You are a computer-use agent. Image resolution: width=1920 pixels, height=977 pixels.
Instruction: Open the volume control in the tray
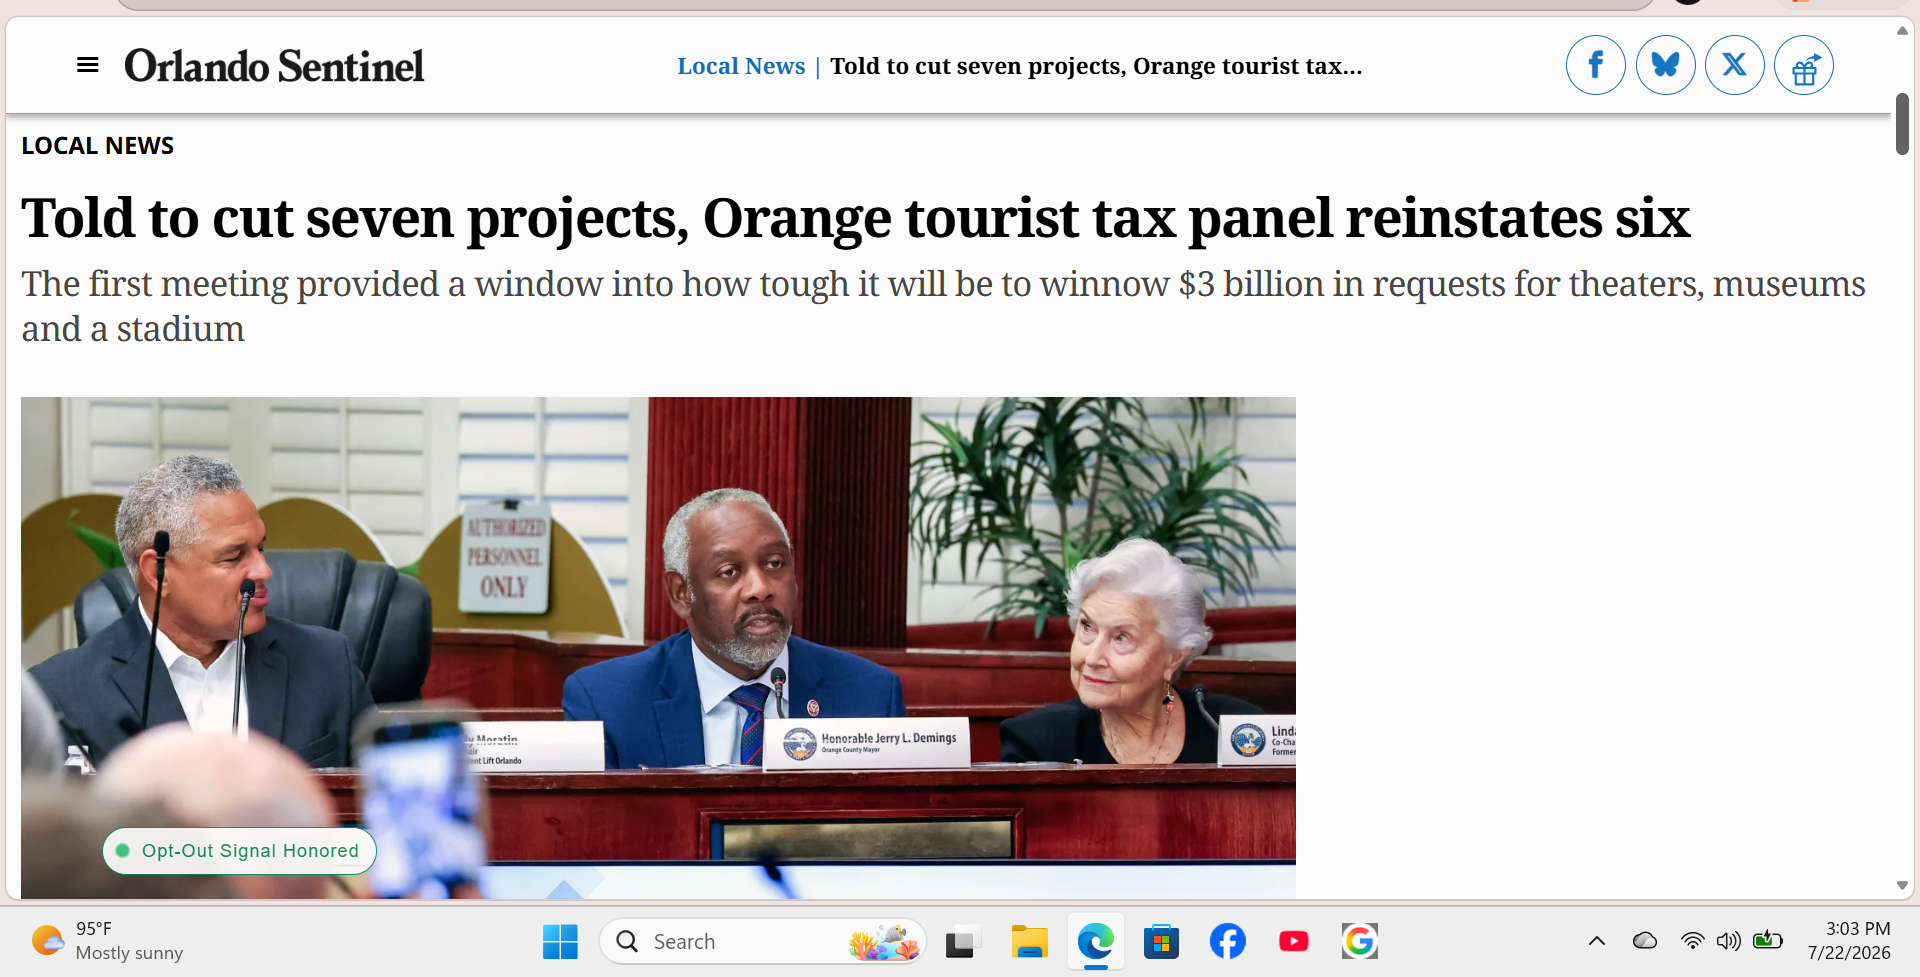coord(1729,941)
